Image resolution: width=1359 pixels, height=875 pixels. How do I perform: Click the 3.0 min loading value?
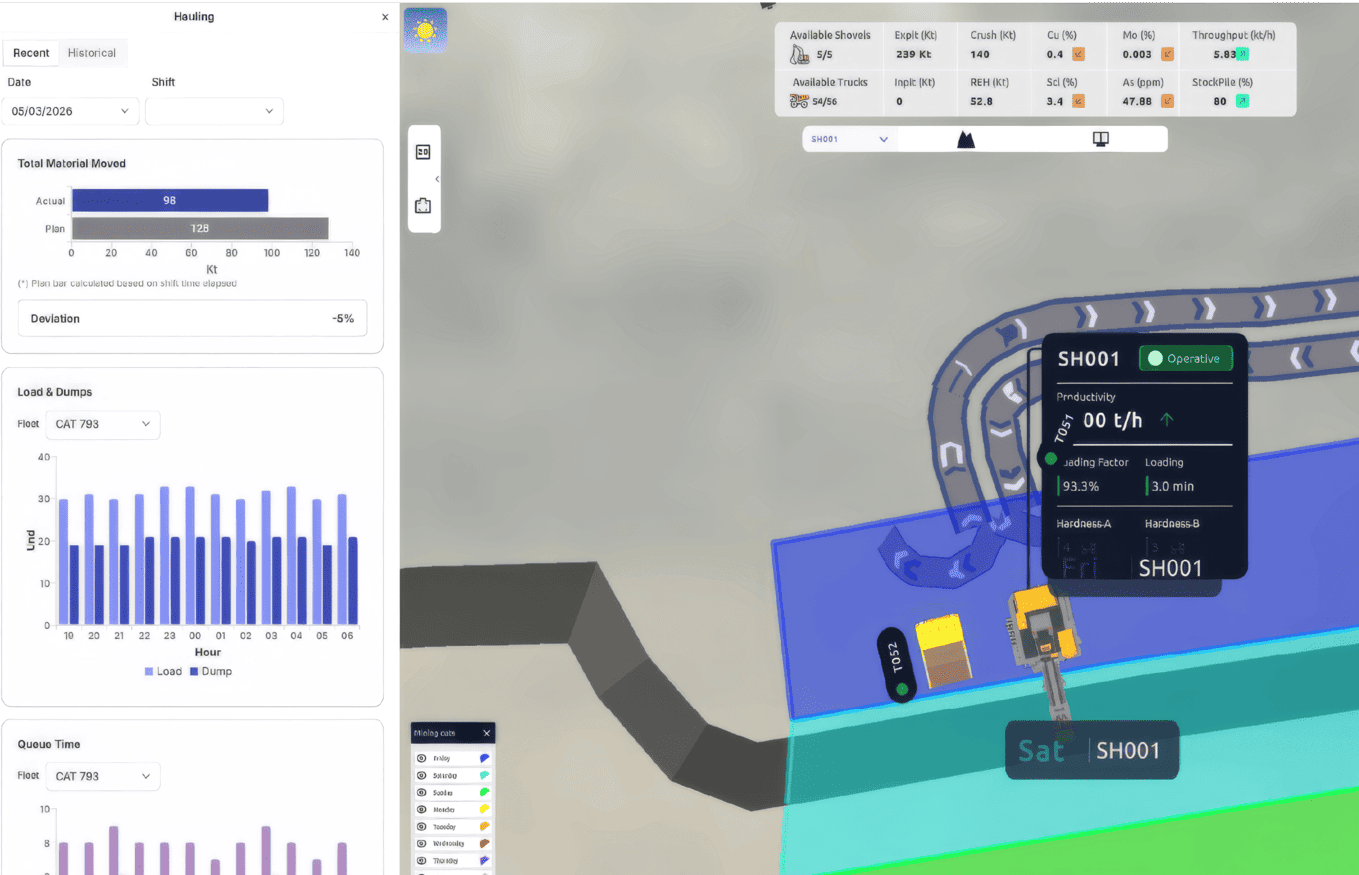(1172, 486)
